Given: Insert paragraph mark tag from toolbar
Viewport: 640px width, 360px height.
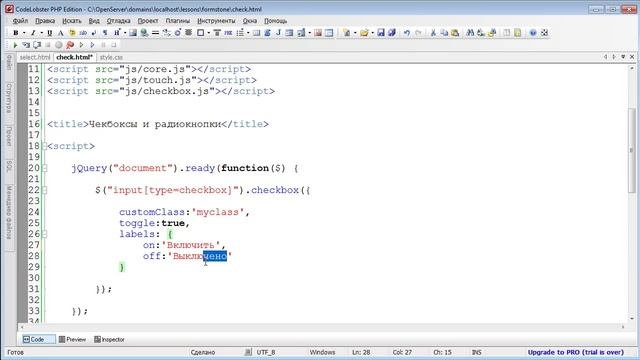Looking at the screenshot, I should (105, 33).
